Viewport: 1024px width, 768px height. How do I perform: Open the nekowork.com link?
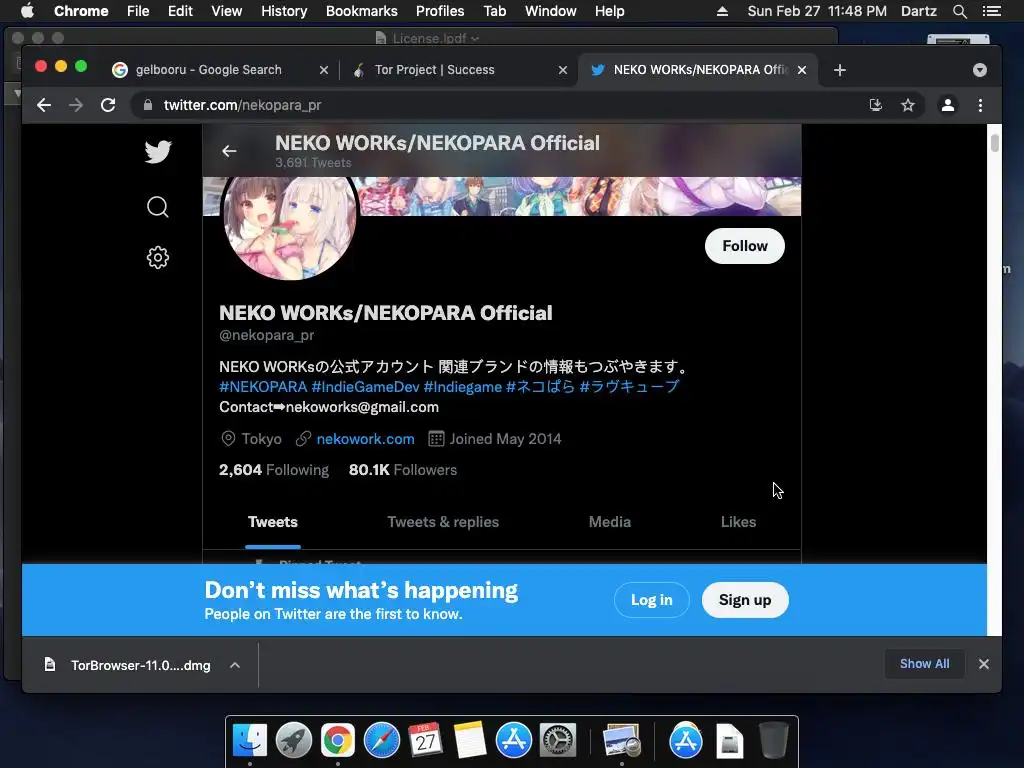tap(365, 439)
